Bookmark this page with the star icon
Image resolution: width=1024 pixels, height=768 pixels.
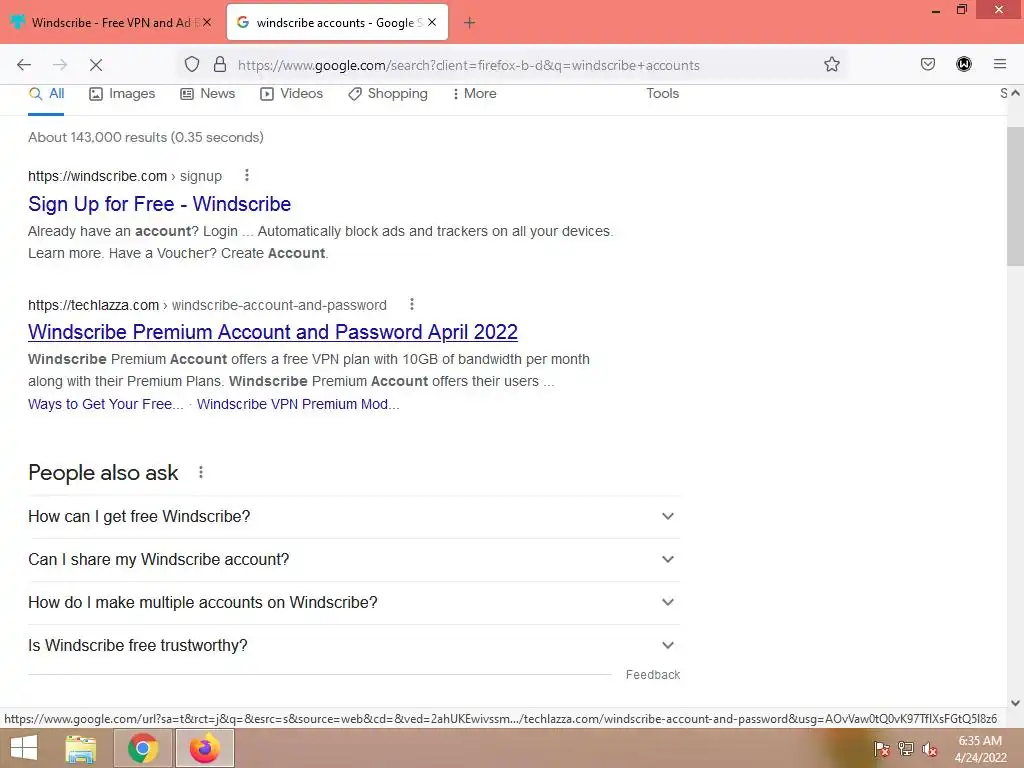click(831, 64)
